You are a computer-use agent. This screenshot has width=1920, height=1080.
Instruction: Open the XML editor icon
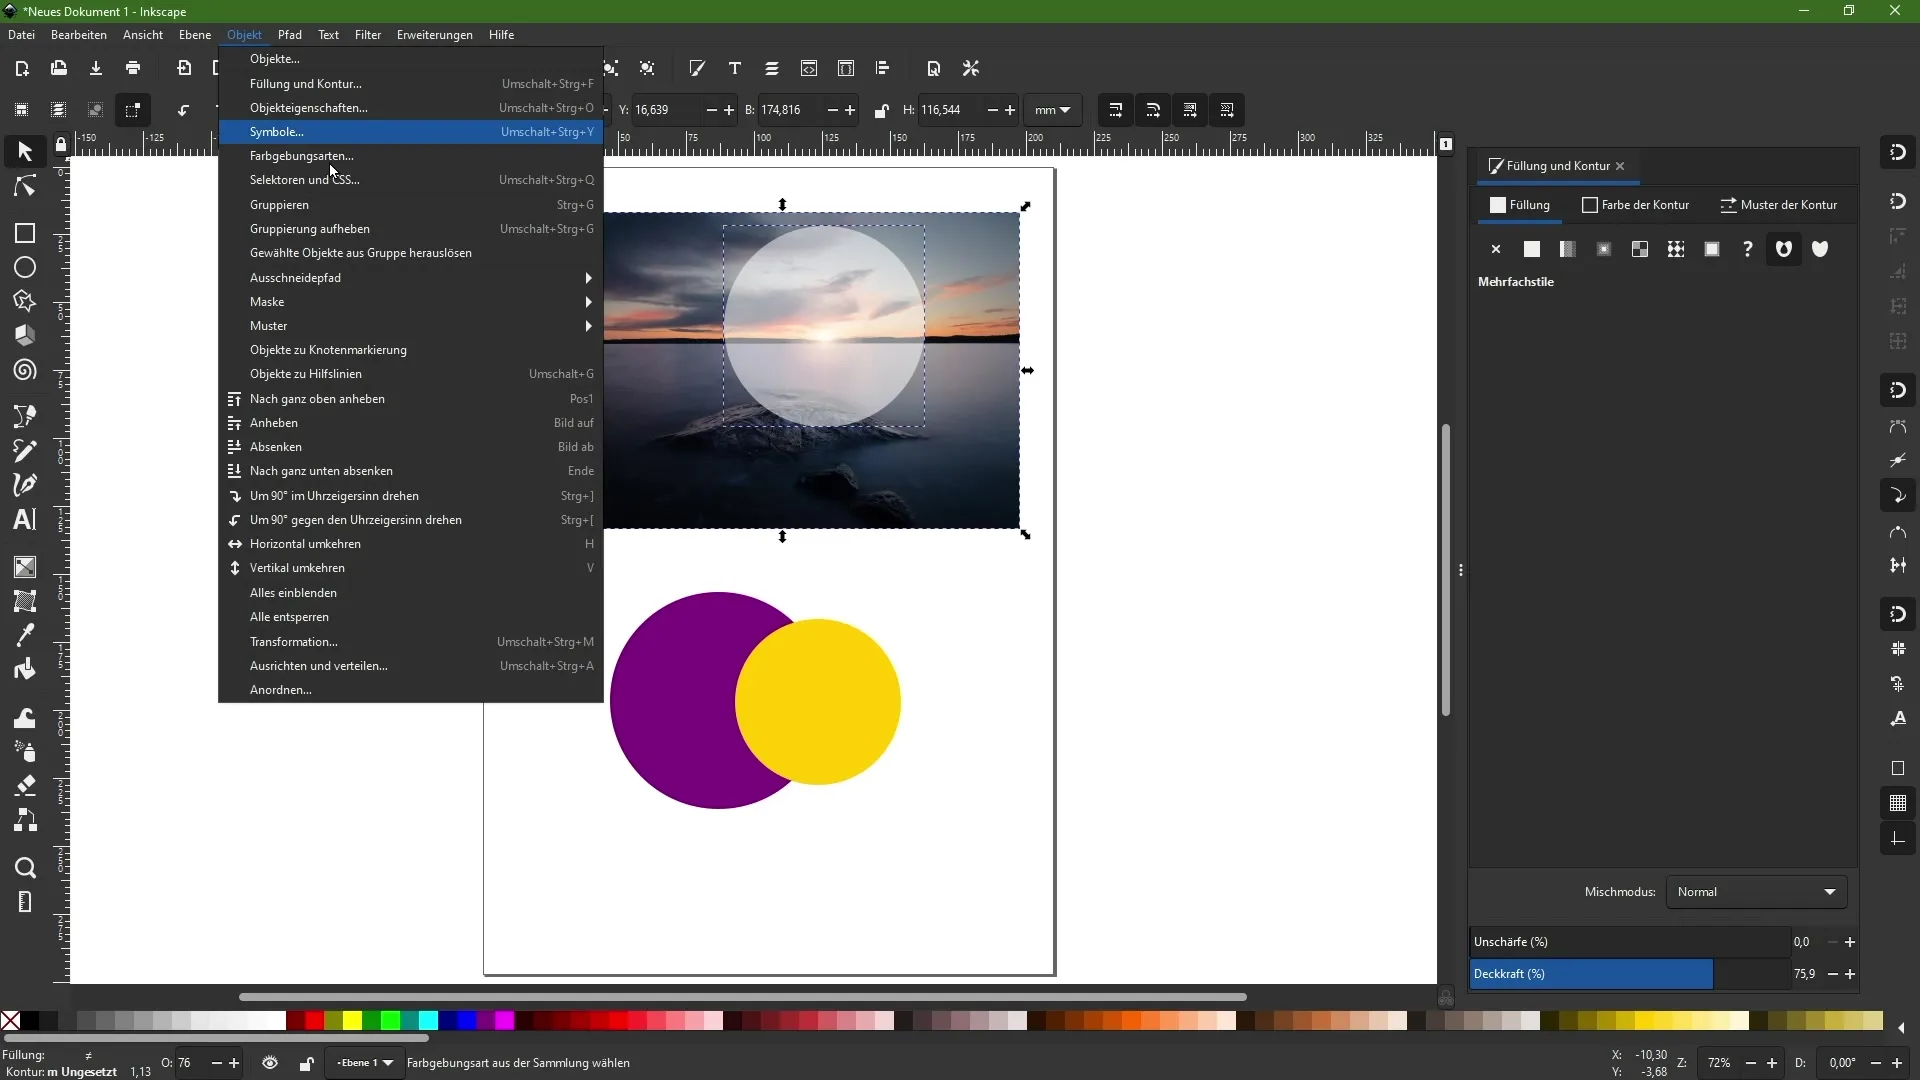pos(809,68)
